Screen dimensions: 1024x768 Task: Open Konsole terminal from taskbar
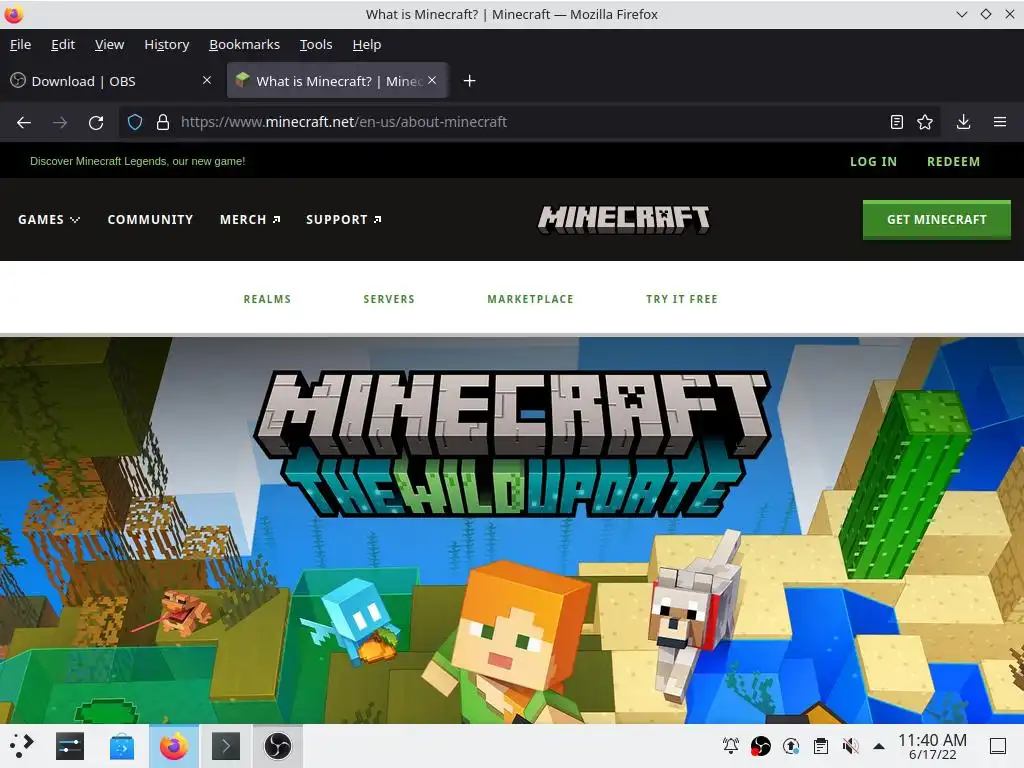pos(226,746)
